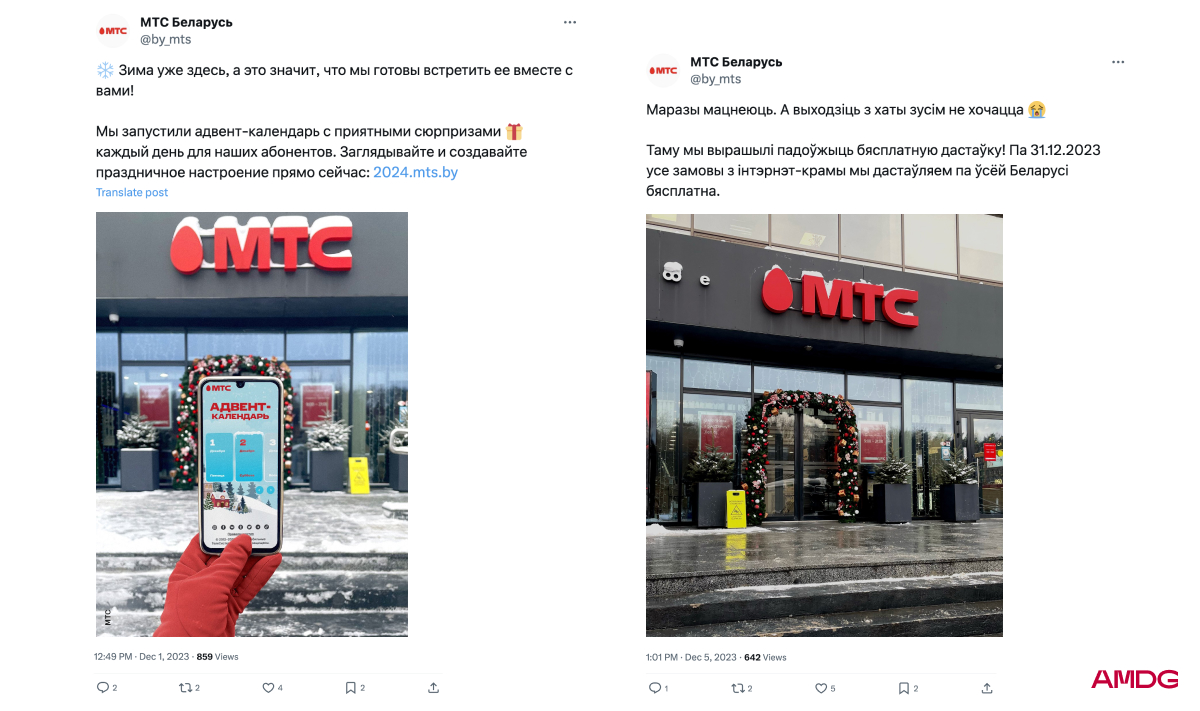Click Translate post link
This screenshot has width=1200, height=711.
coord(132,192)
